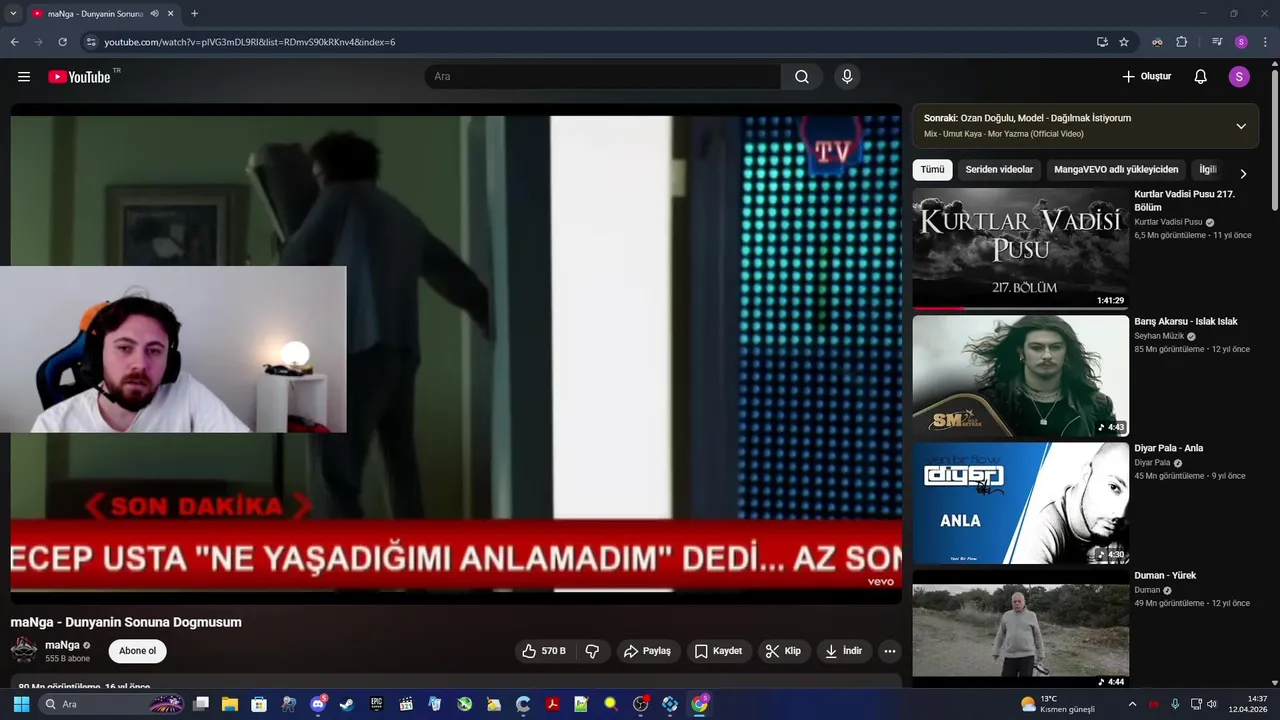Dislike the maNga video

point(592,651)
